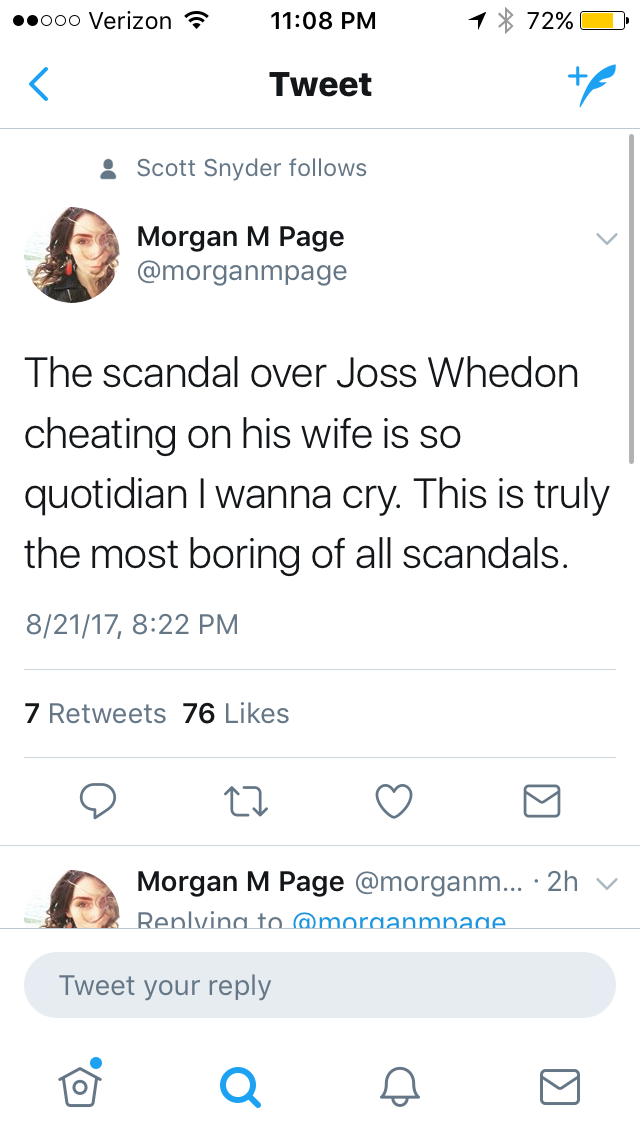Tap the back arrow icon
Screen dimensions: 640x1136
coord(39,84)
